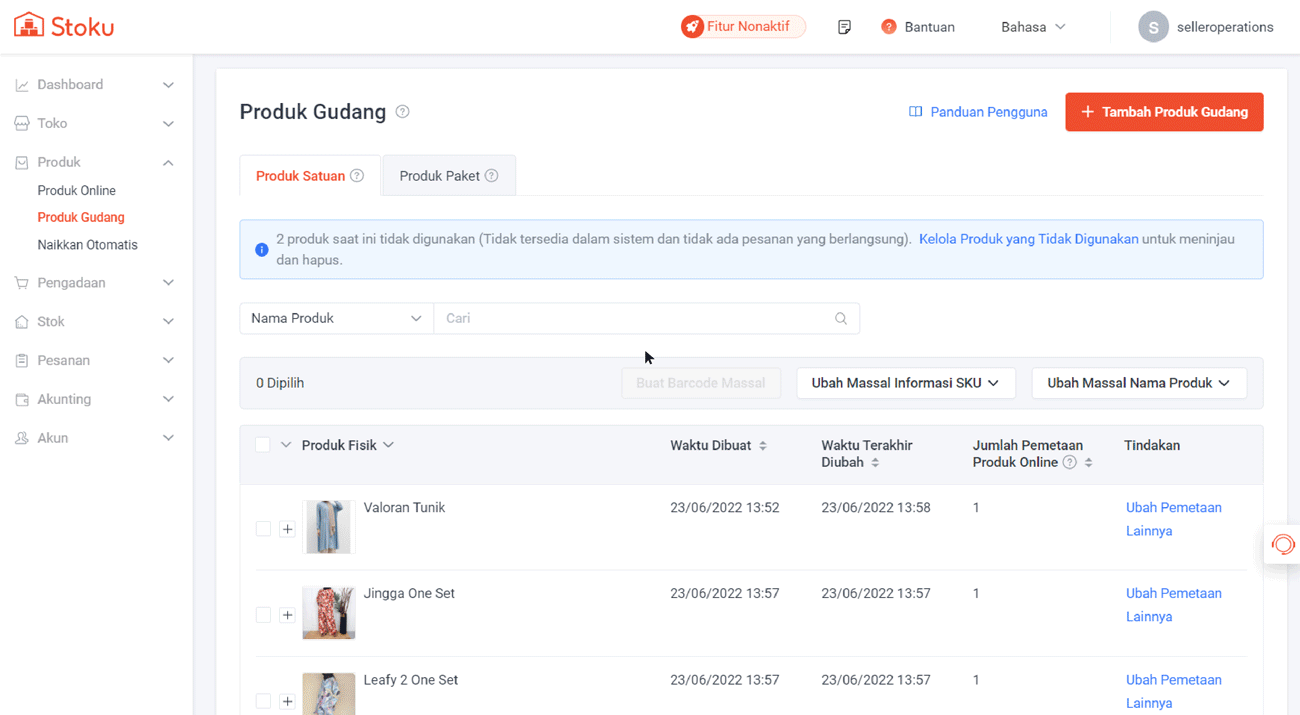Open the customer support chat icon
Image resolution: width=1300 pixels, height=715 pixels.
1282,545
